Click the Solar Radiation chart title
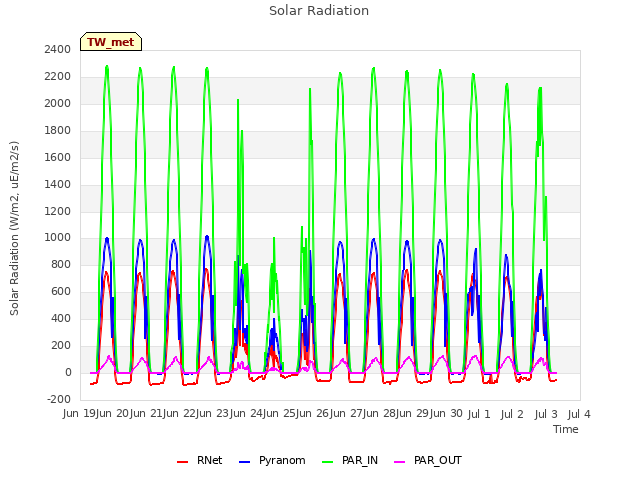Viewport: 640px width, 480px height. pyautogui.click(x=319, y=11)
